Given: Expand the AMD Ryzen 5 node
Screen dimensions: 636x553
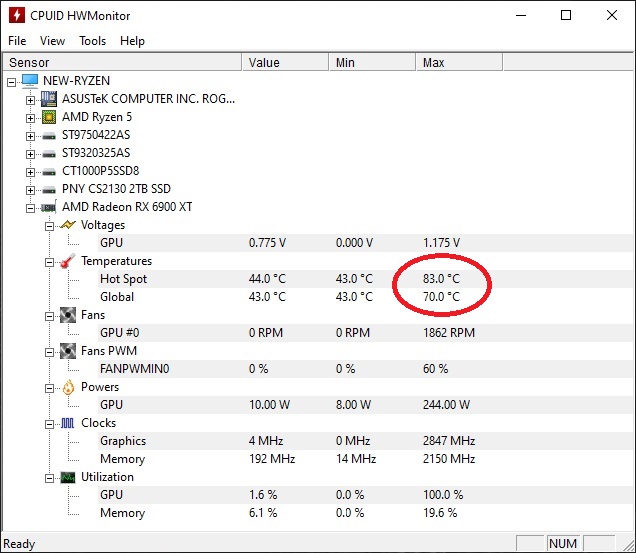Looking at the screenshot, I should coord(30,118).
